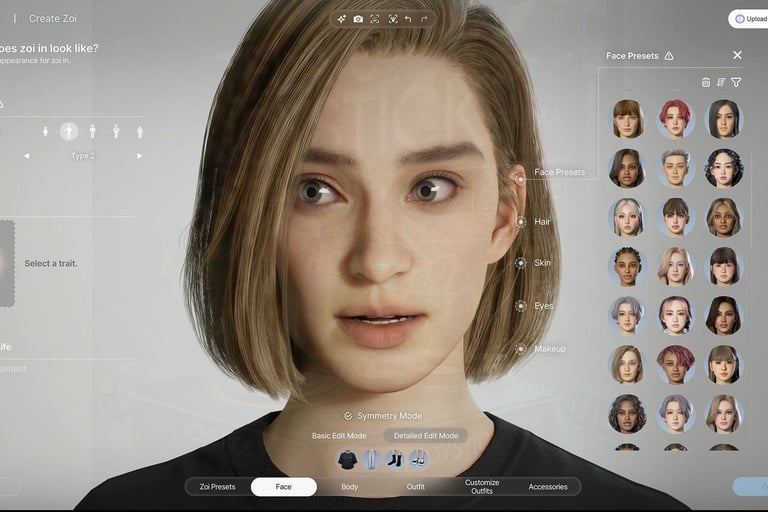The height and width of the screenshot is (512, 768).
Task: Open the Face tab
Action: (x=284, y=487)
